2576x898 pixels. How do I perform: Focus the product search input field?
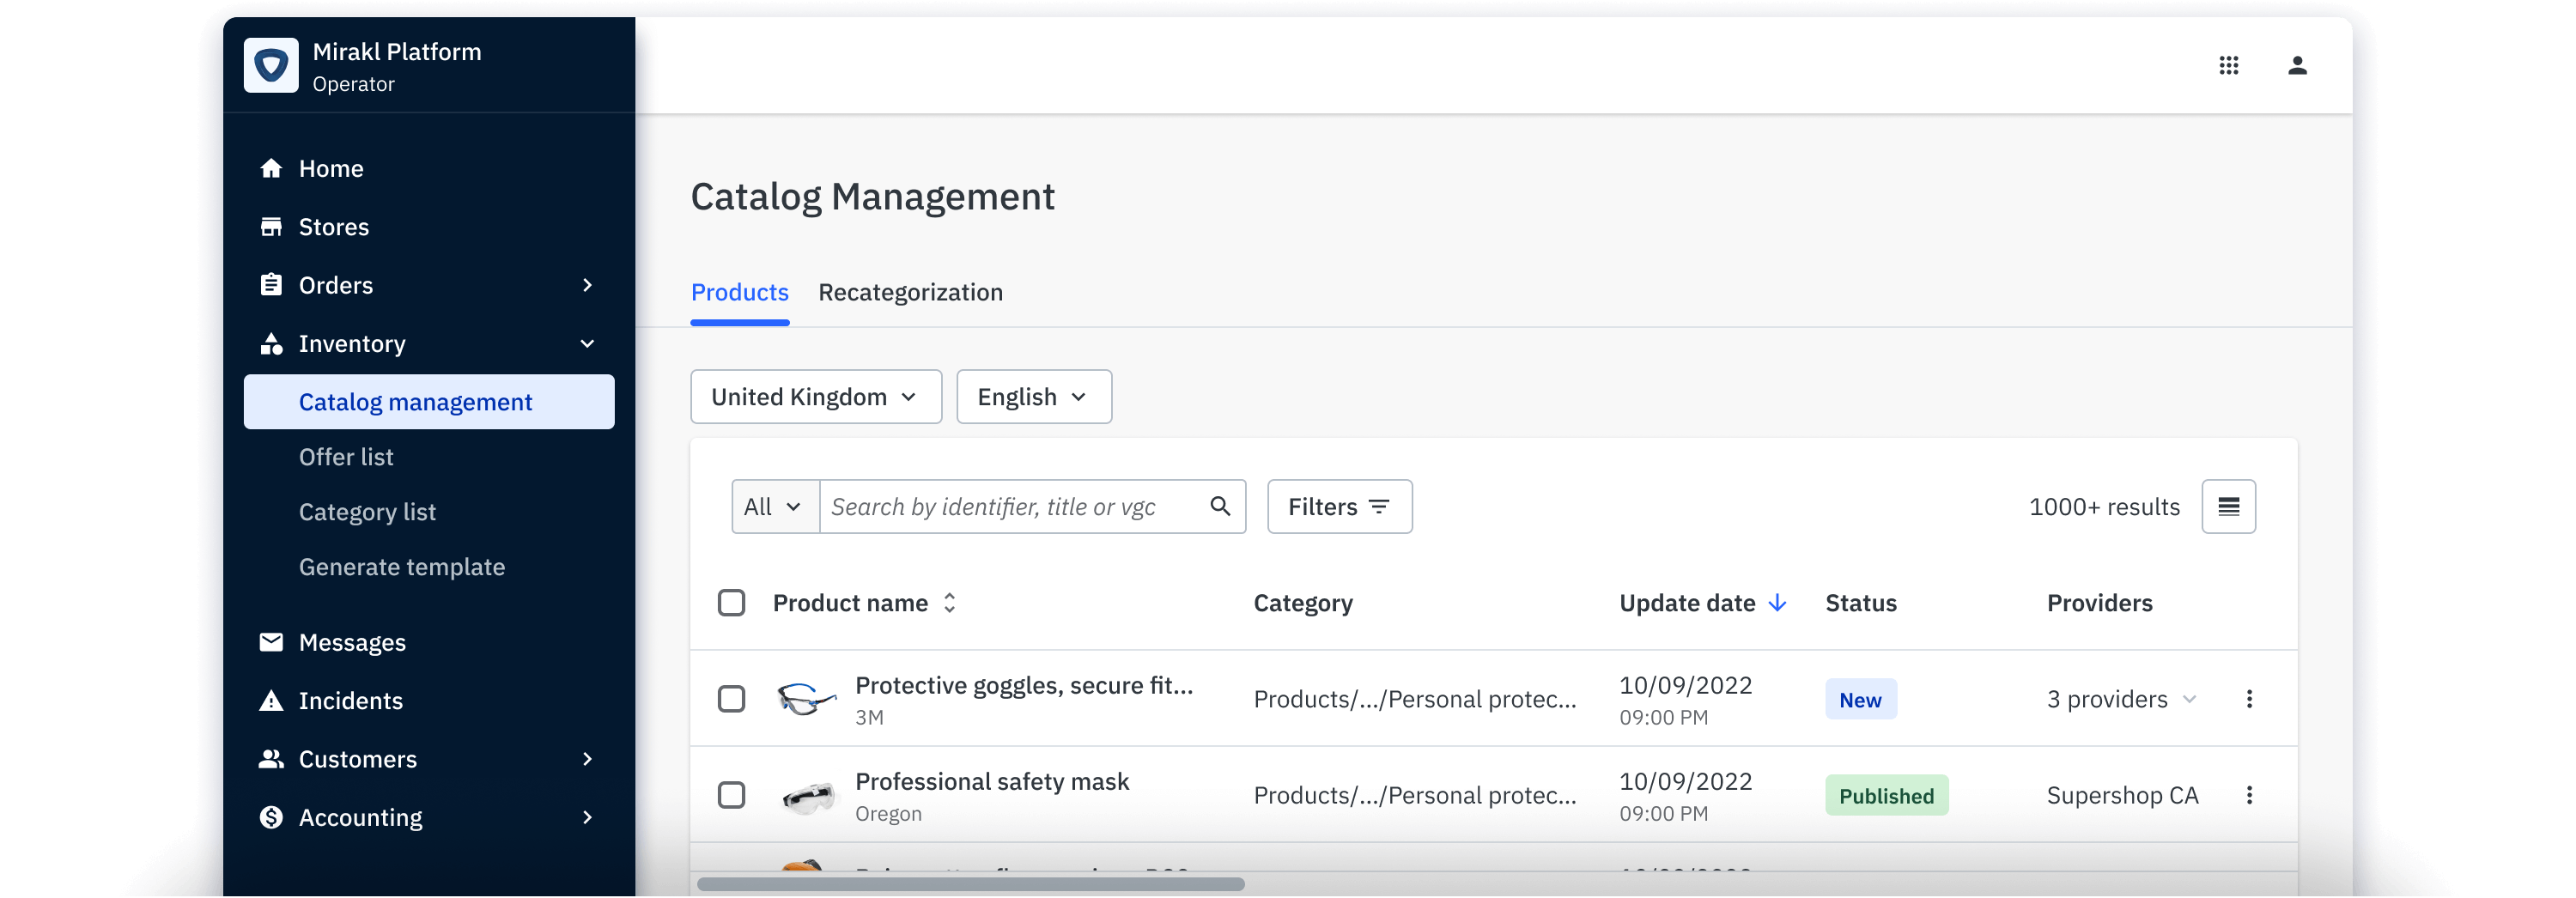coord(1010,507)
